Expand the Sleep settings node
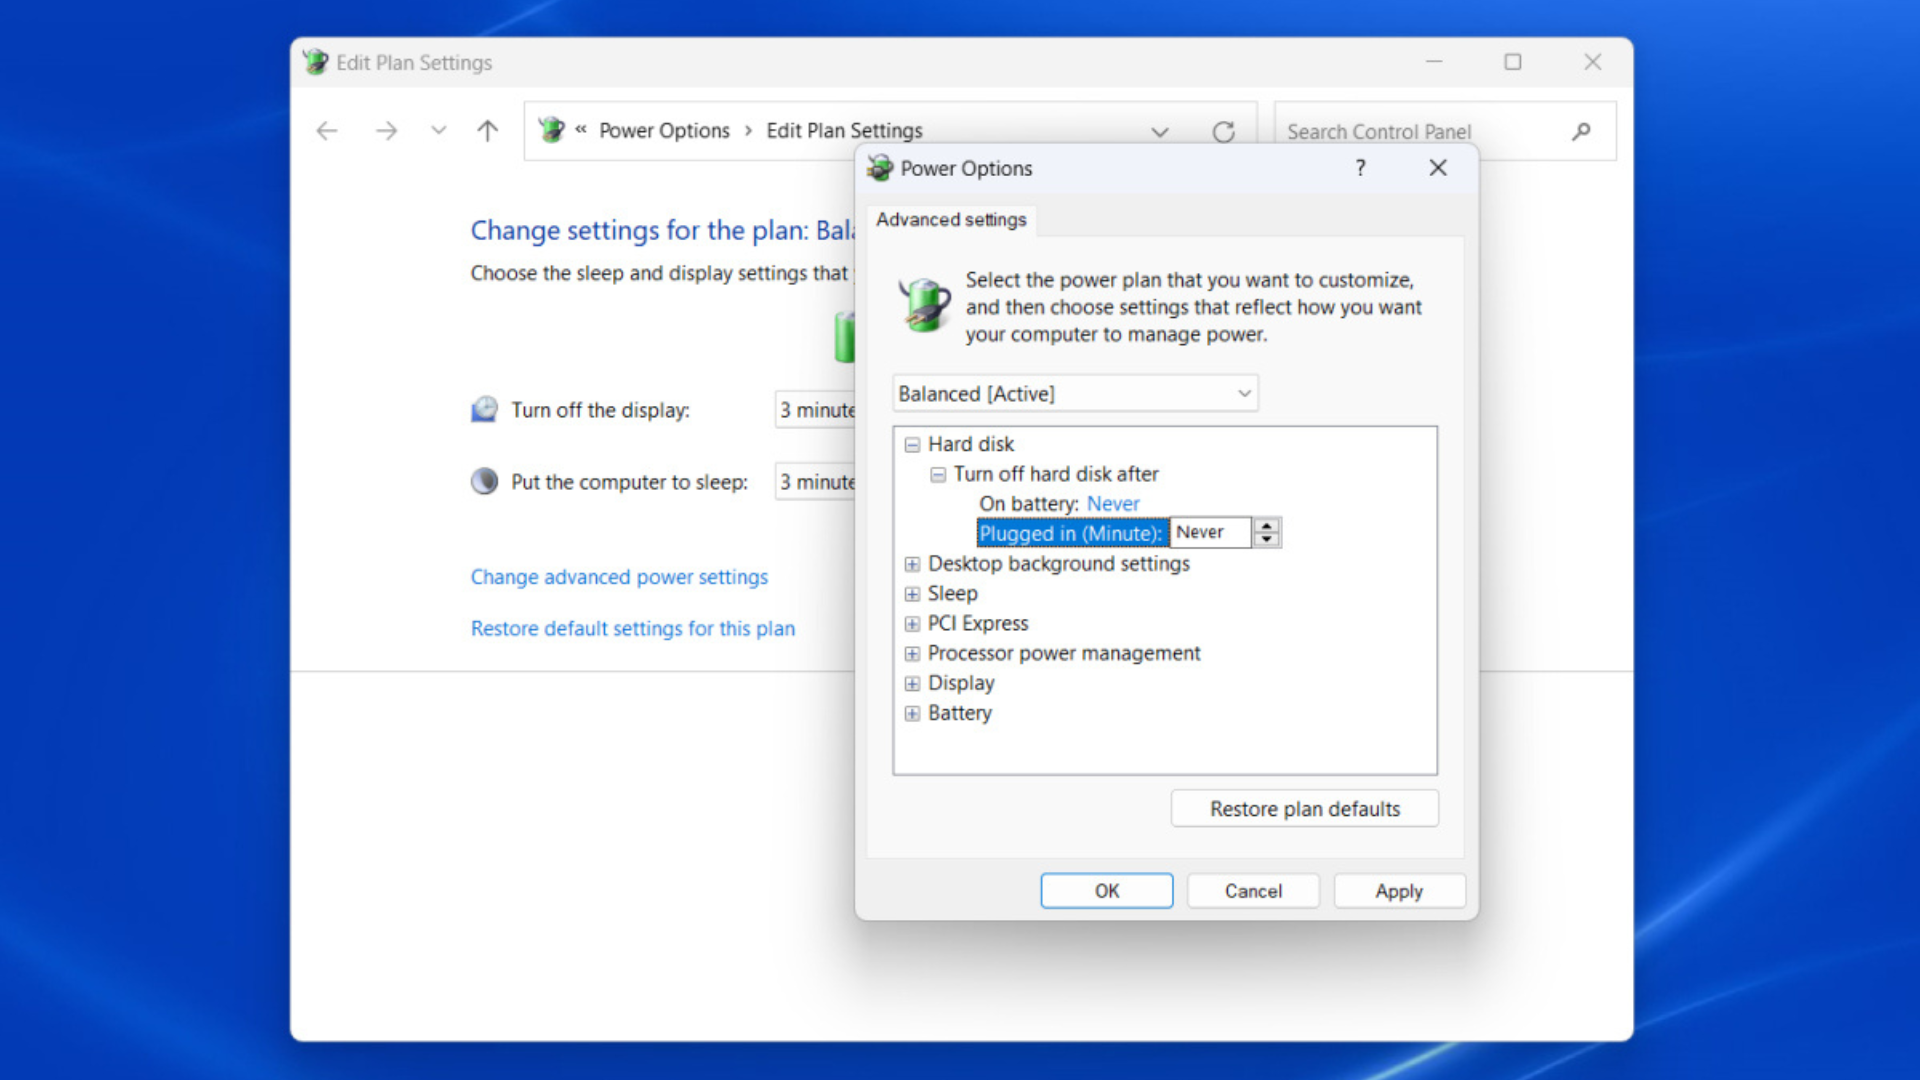The height and width of the screenshot is (1080, 1920). (912, 594)
